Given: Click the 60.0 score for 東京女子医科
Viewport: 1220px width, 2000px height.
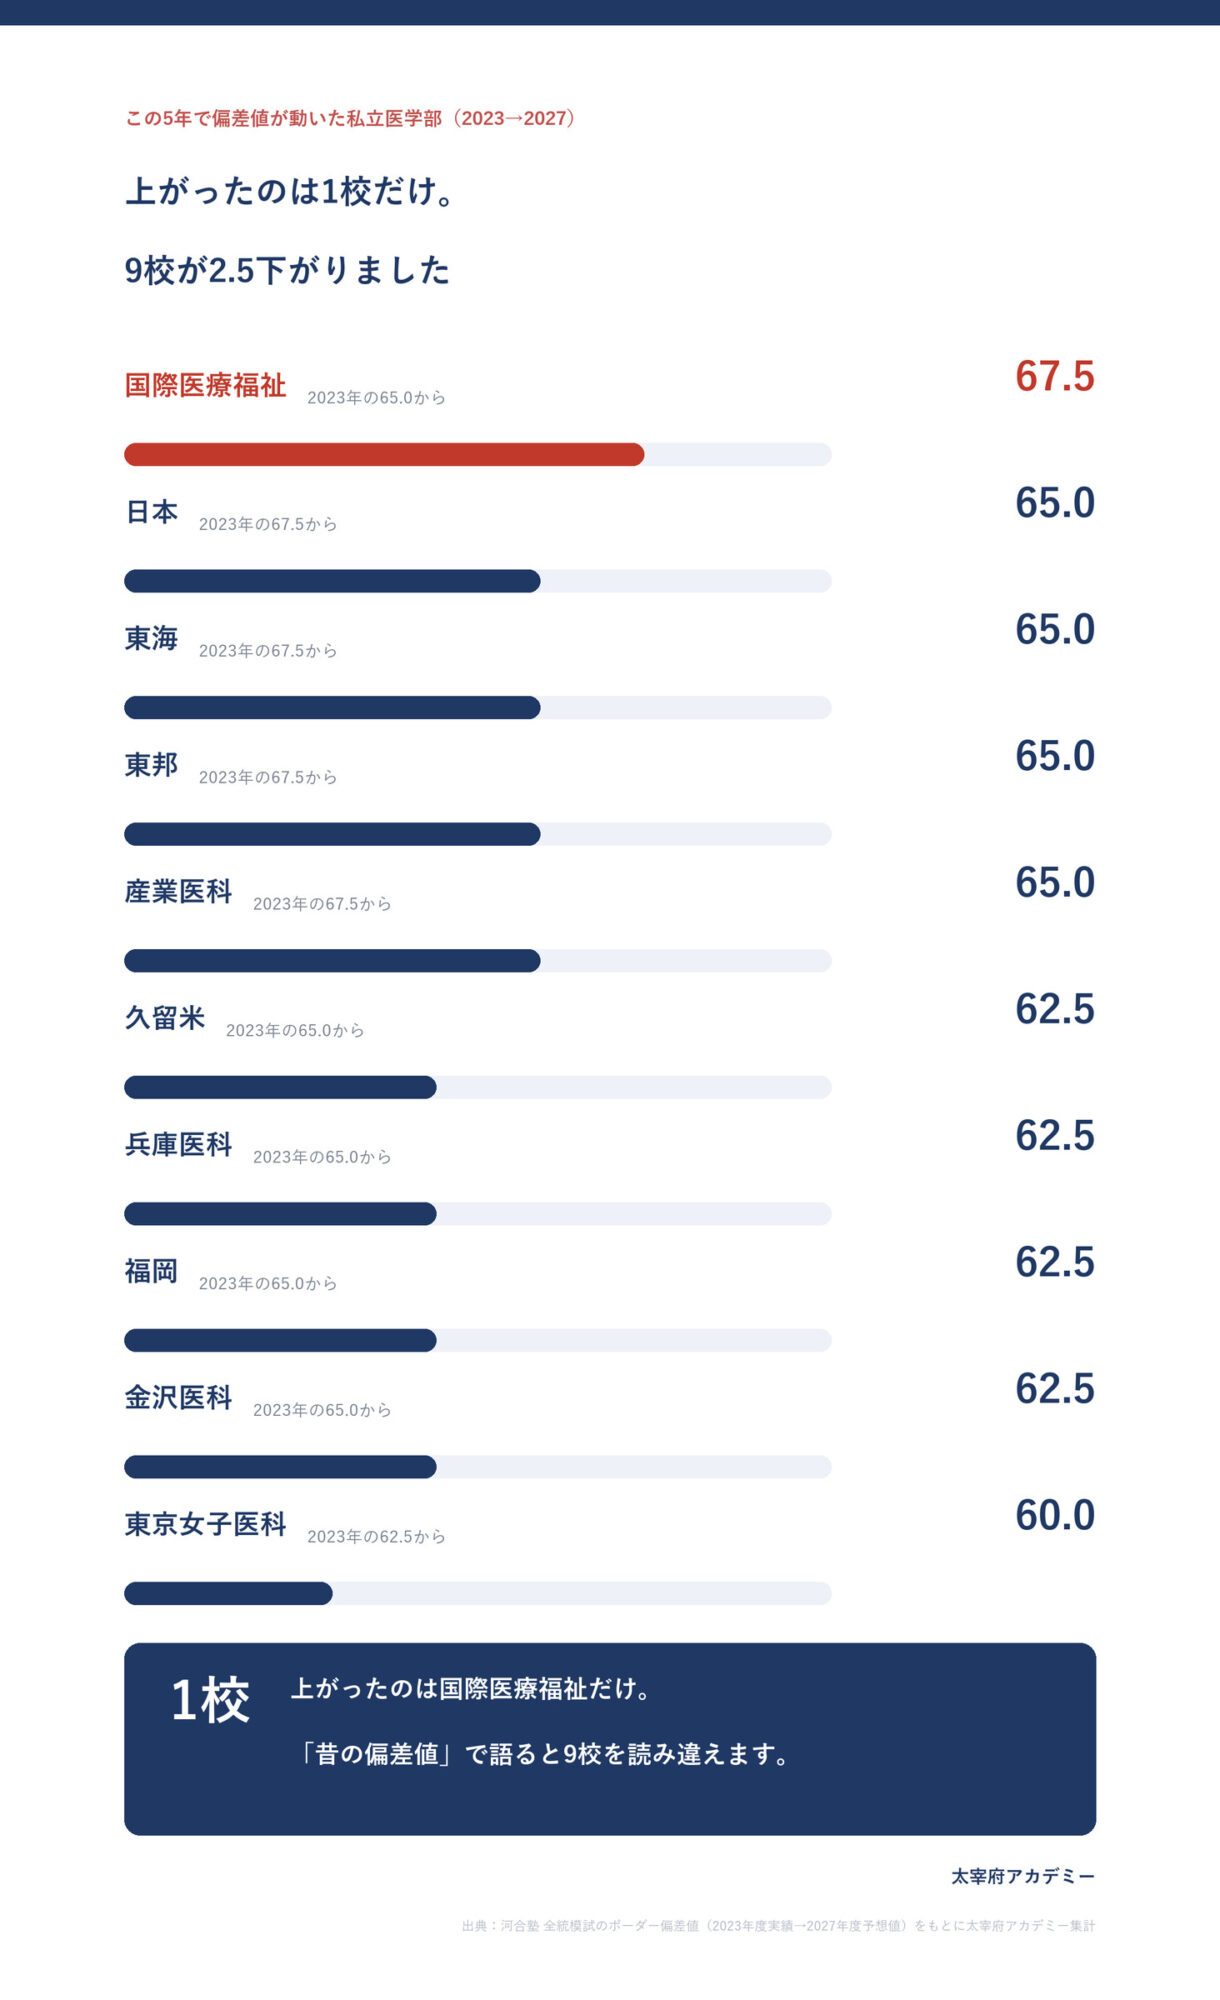Looking at the screenshot, I should (x=1055, y=1516).
